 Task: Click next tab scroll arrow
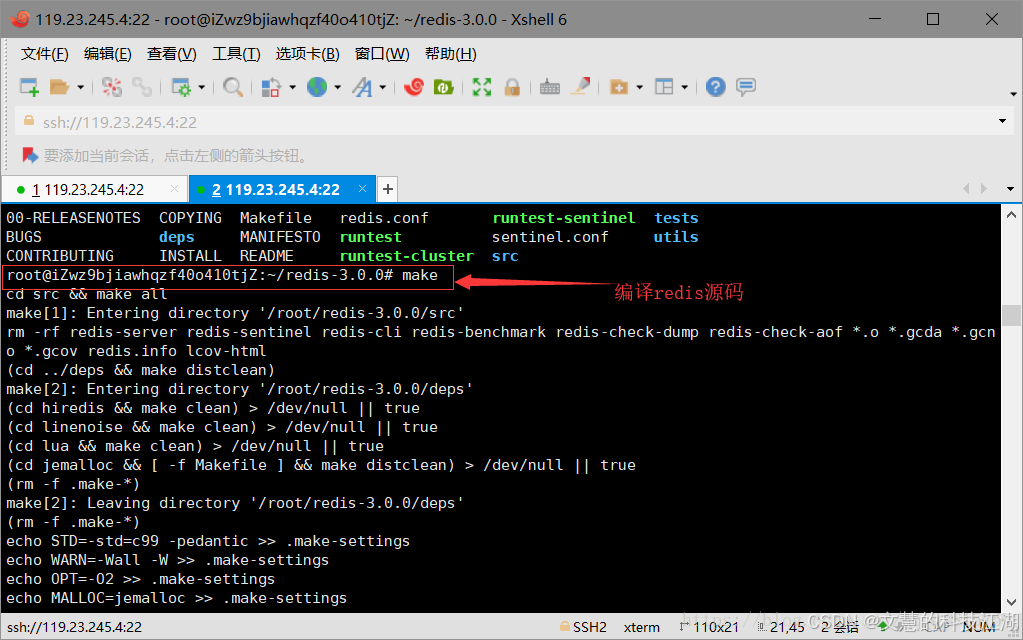click(984, 189)
